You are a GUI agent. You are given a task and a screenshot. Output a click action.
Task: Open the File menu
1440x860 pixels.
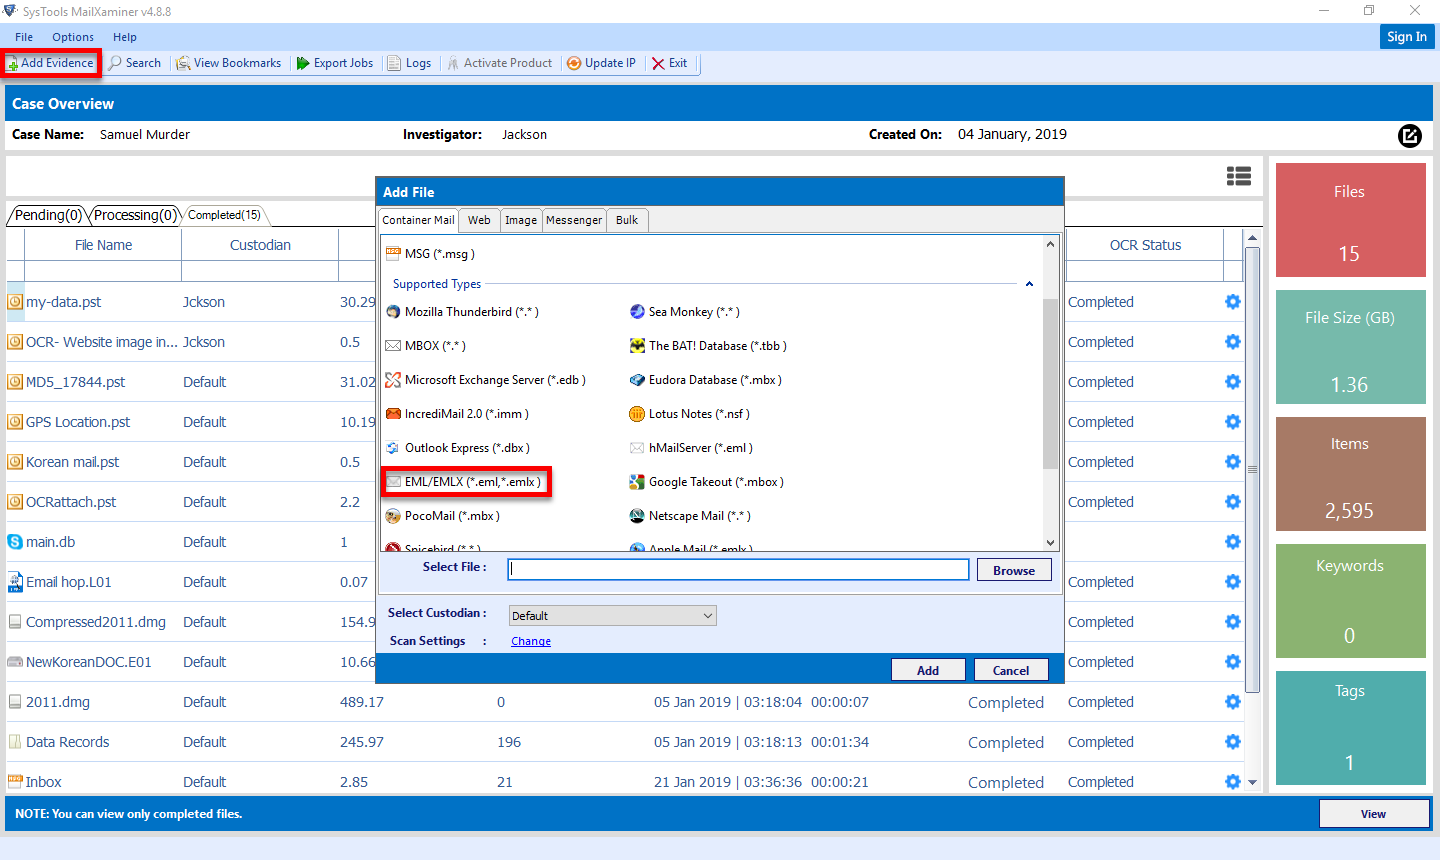pos(24,37)
